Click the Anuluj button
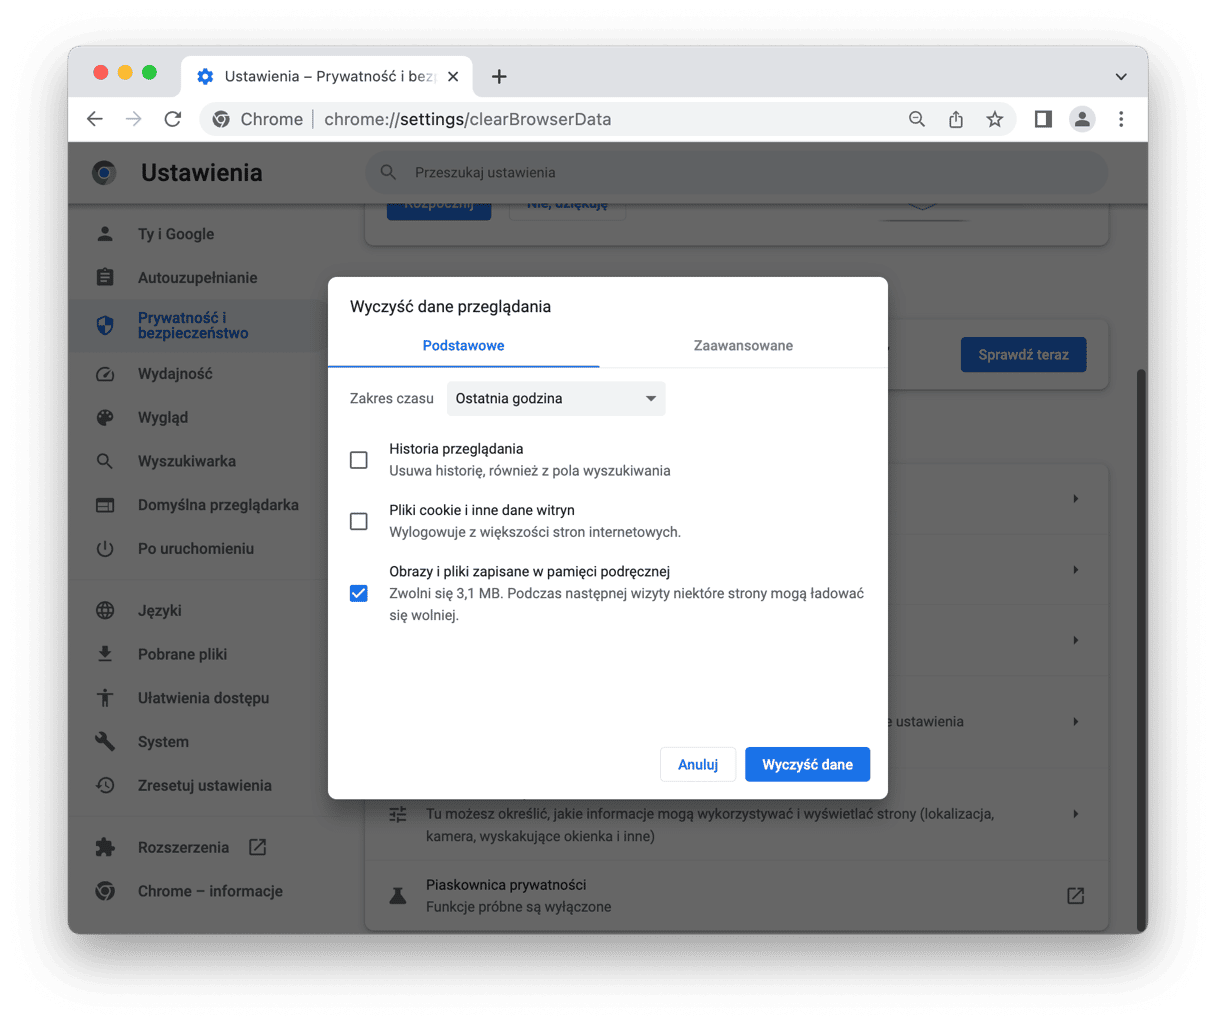 pos(698,764)
